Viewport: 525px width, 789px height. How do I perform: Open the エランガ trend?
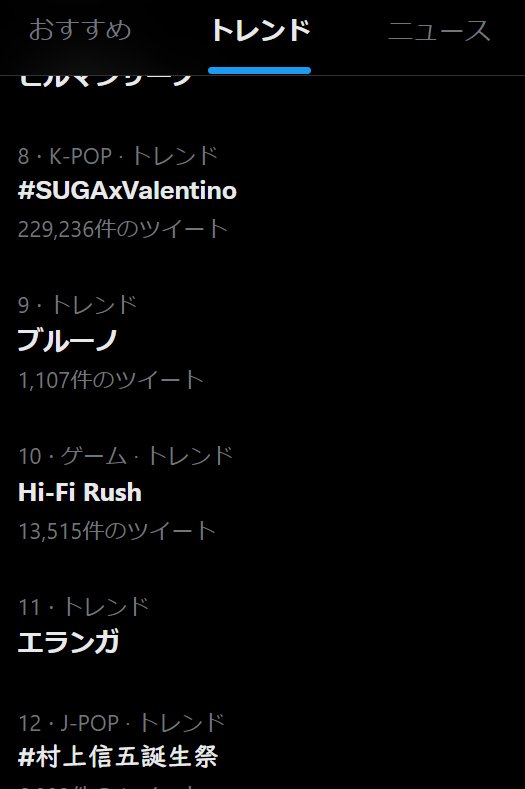(x=68, y=642)
